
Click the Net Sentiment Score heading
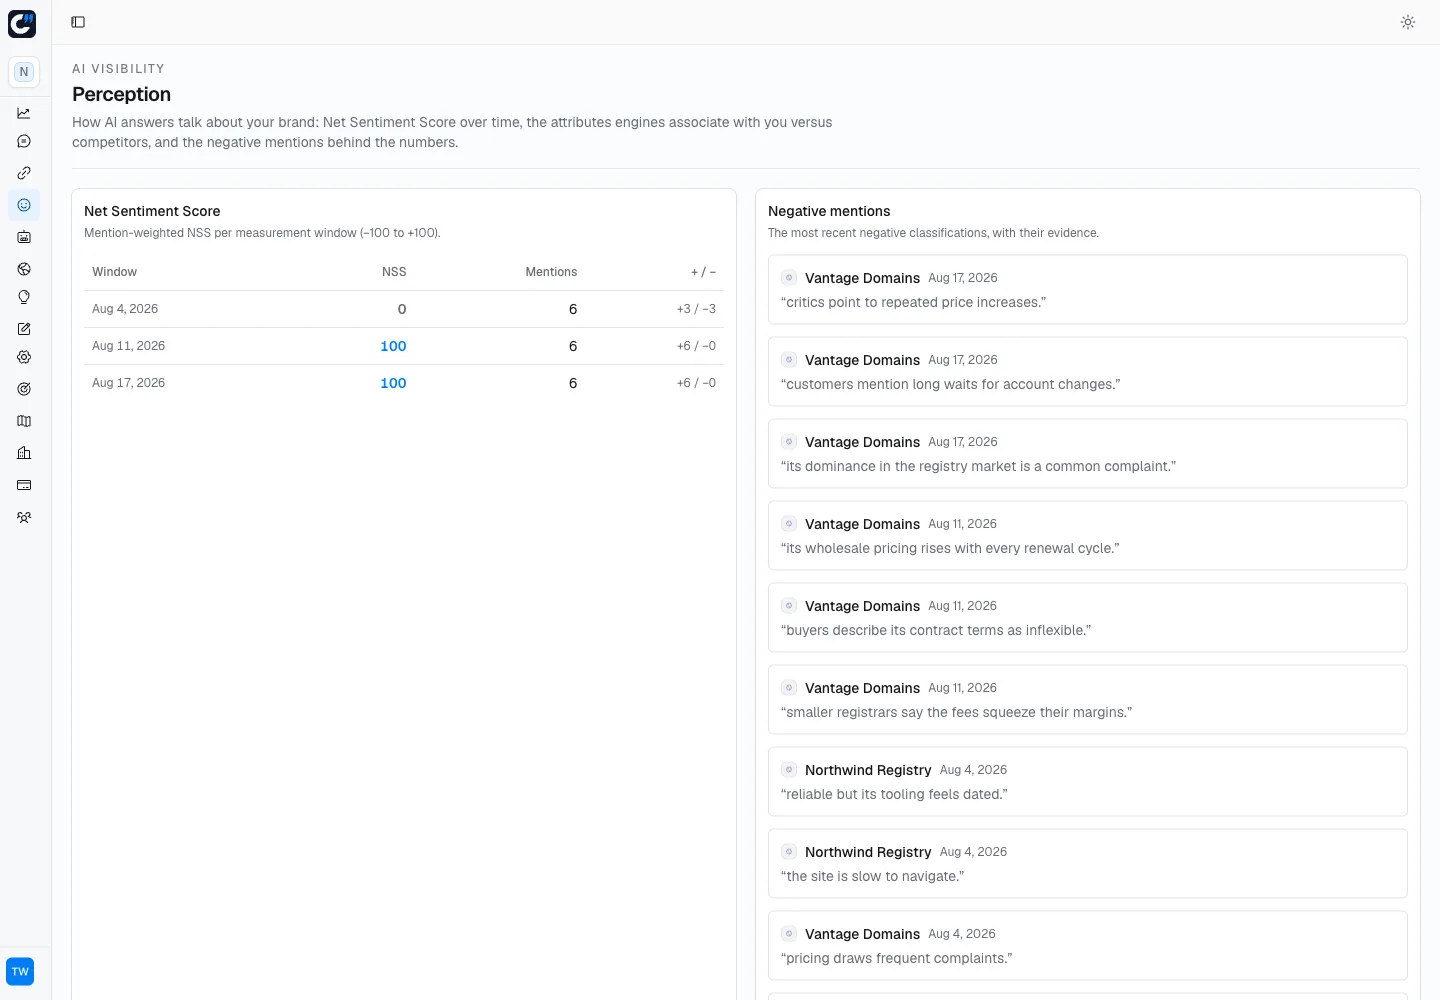152,211
